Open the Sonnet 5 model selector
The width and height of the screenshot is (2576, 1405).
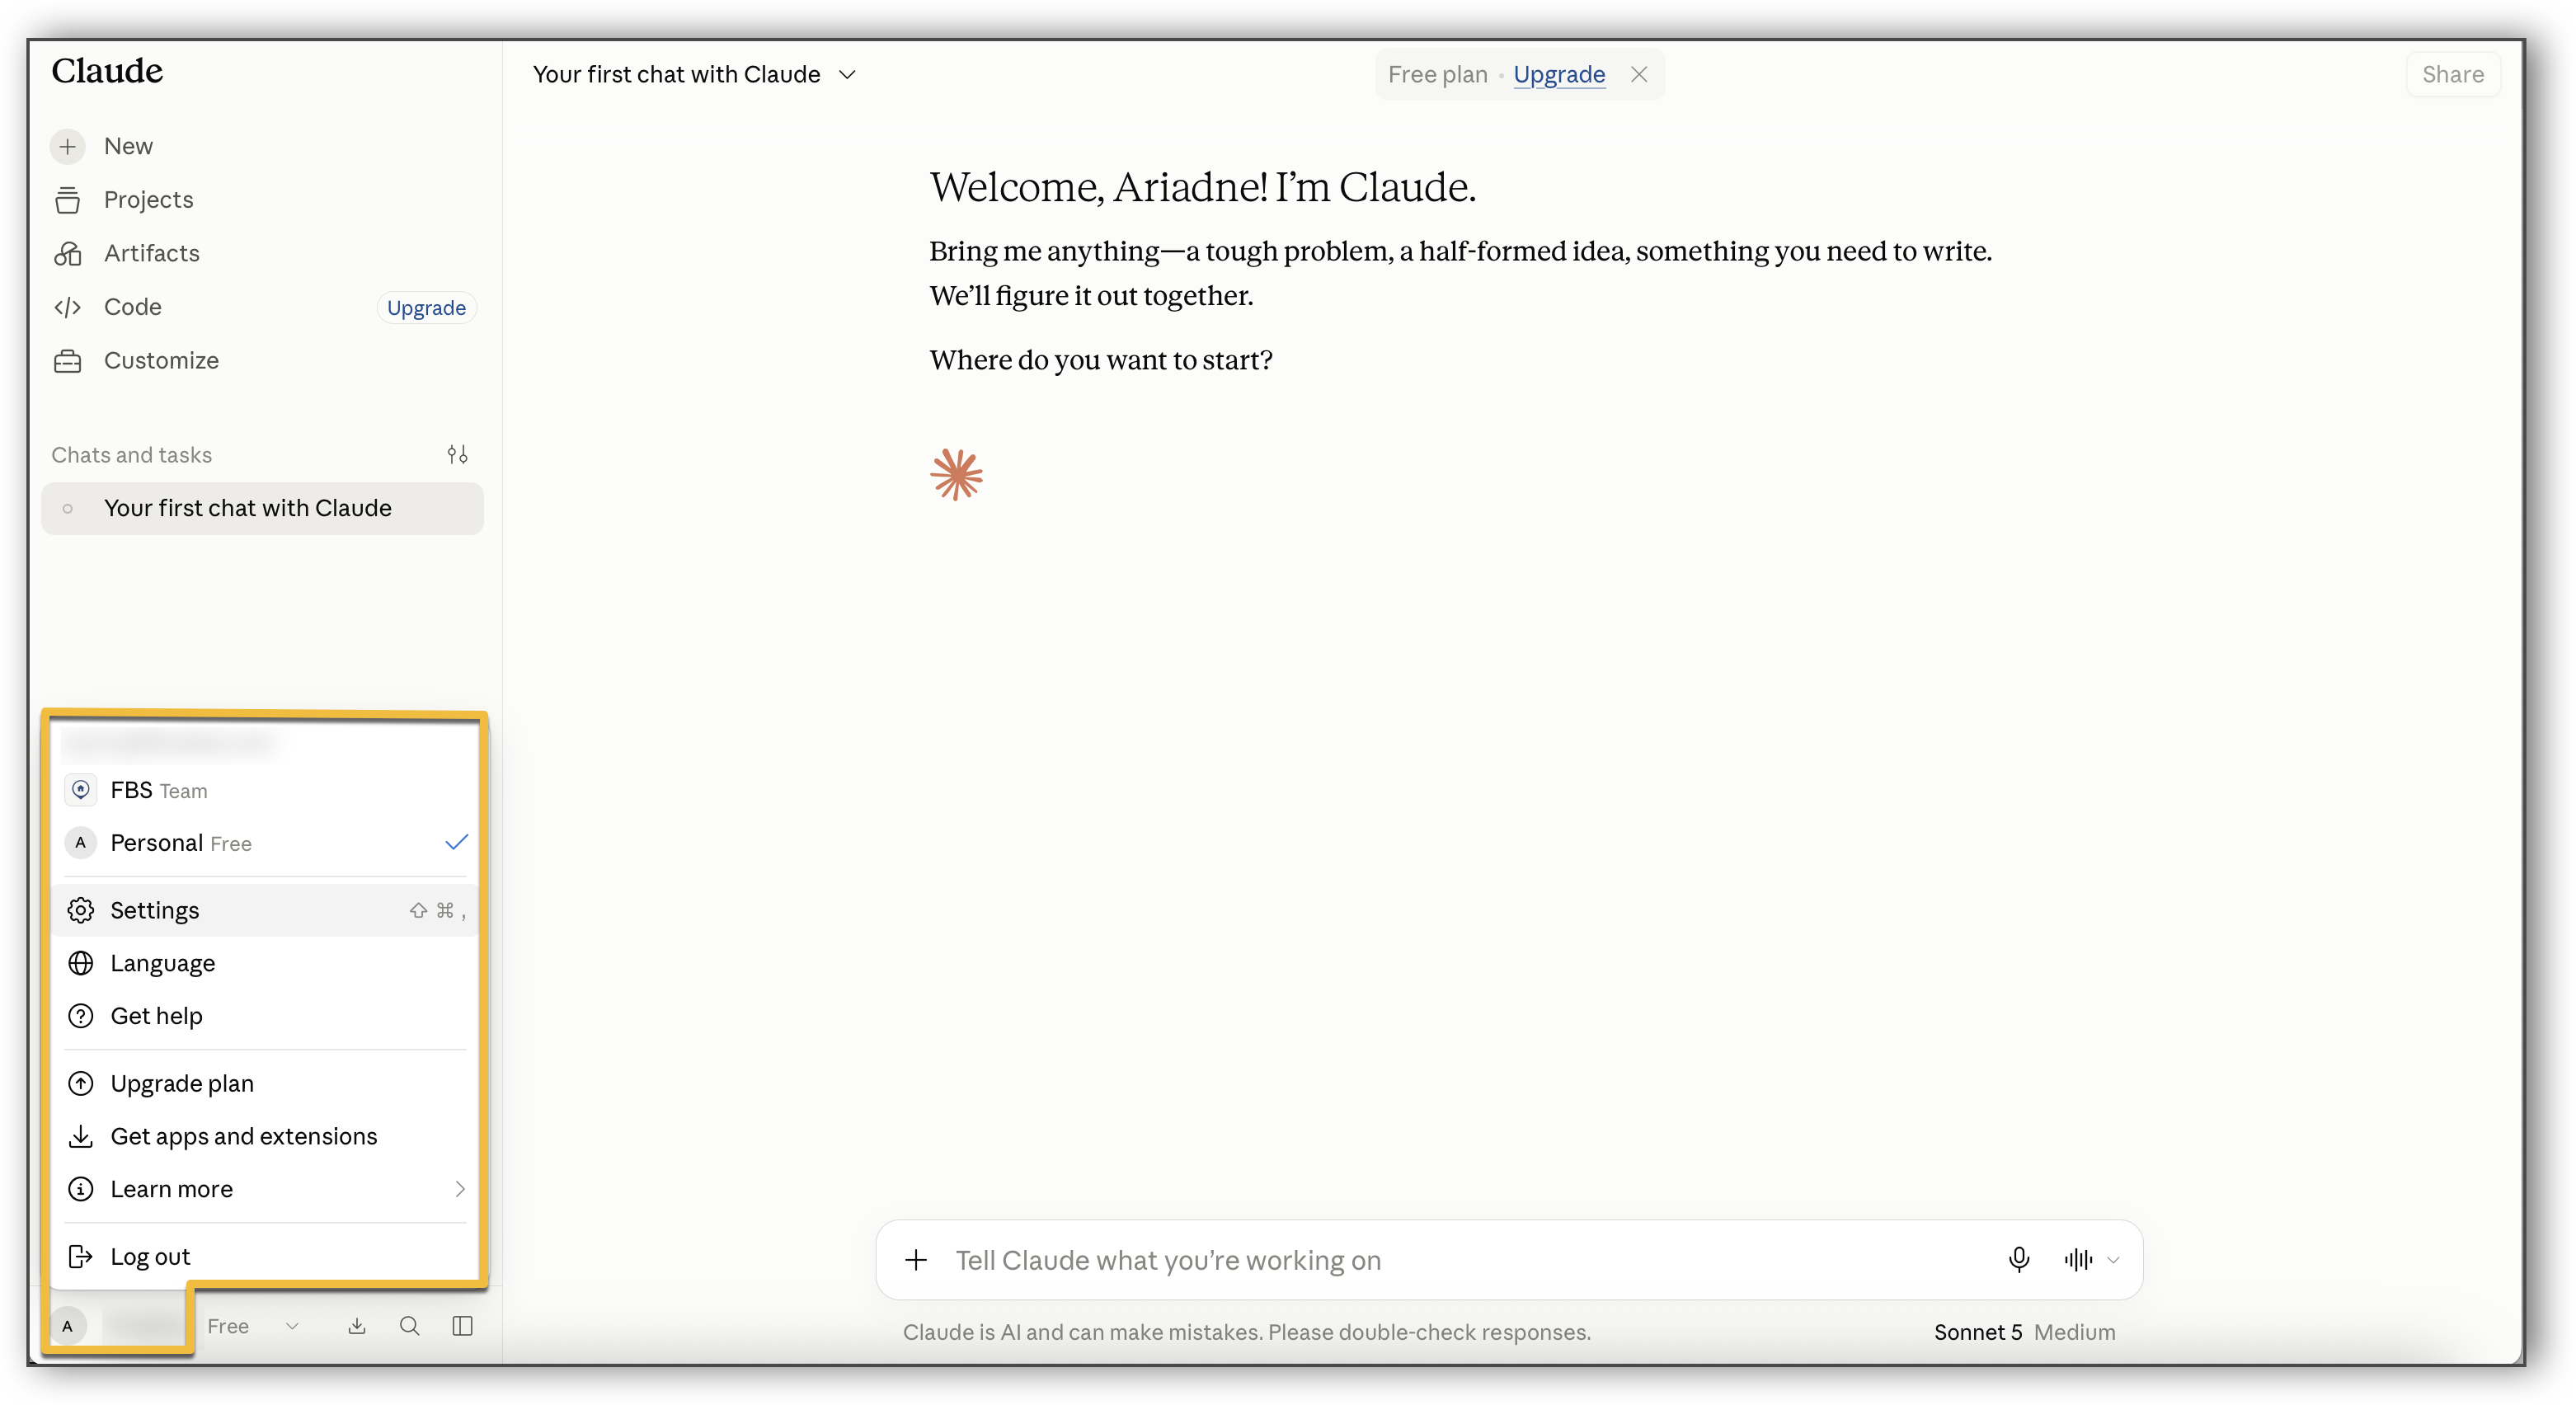click(x=2024, y=1332)
